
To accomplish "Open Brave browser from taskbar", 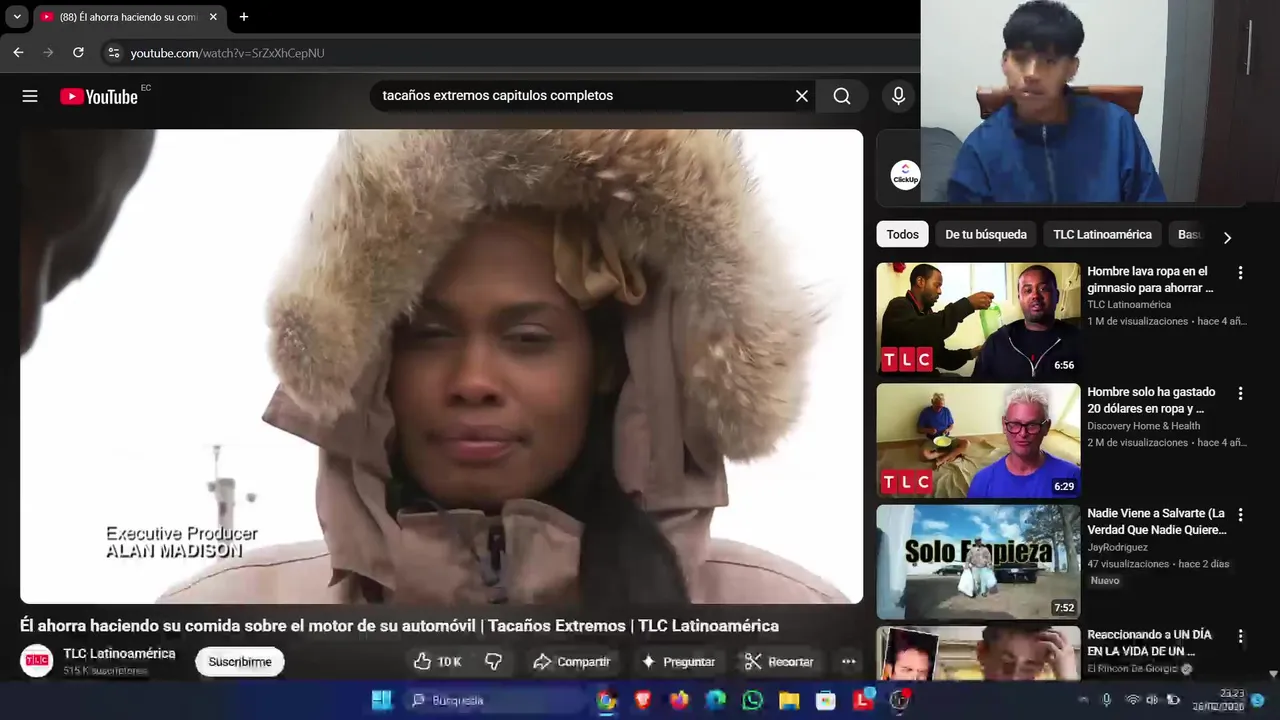I will [643, 700].
